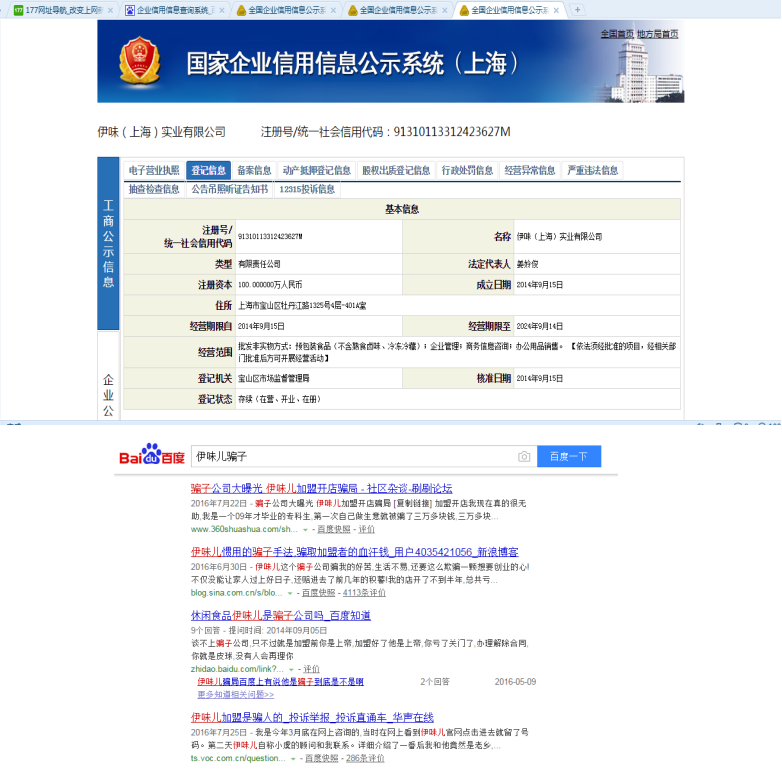Click the 百度一下 search button

pyautogui.click(x=569, y=456)
